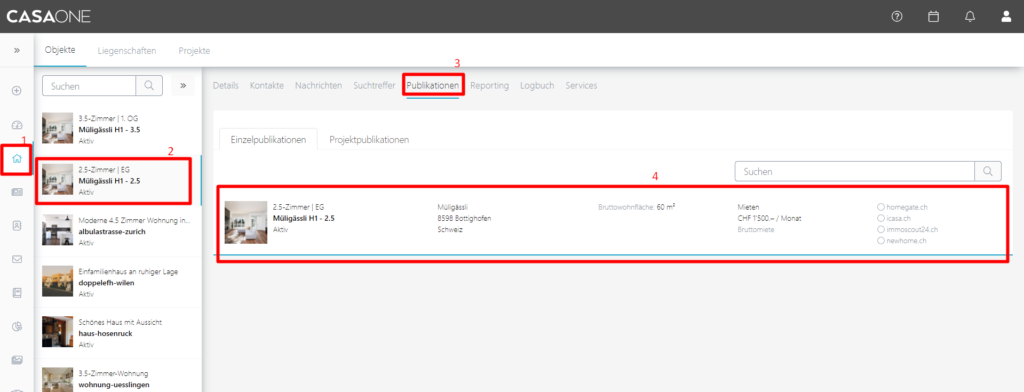The width and height of the screenshot is (1024, 392).
Task: Expand the object list panel with double-chevron
Action: [x=183, y=85]
